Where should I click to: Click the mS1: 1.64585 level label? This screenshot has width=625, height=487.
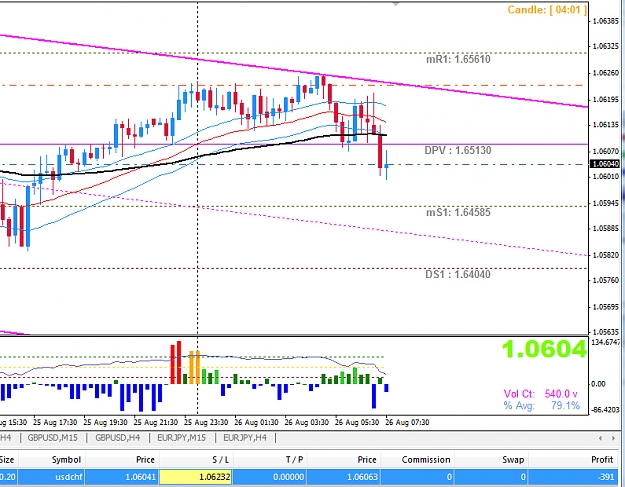coord(458,212)
